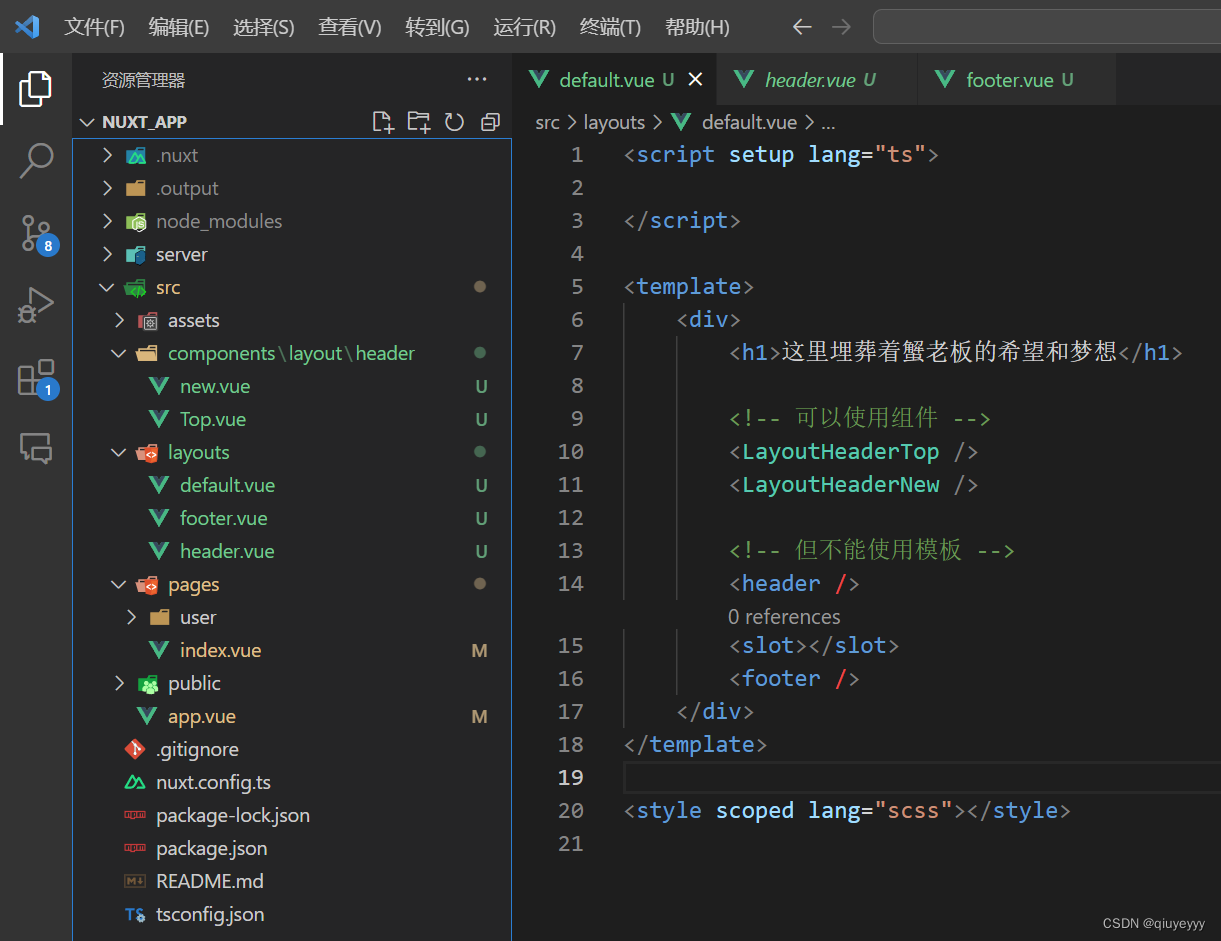The height and width of the screenshot is (941, 1221).
Task: Open the 运行(R) menu
Action: point(524,27)
